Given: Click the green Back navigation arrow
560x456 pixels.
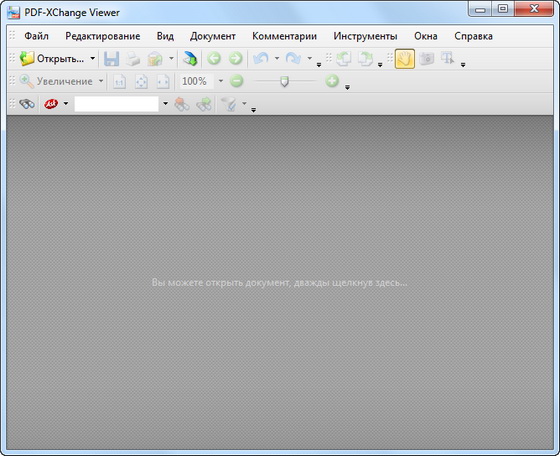Looking at the screenshot, I should point(214,58).
